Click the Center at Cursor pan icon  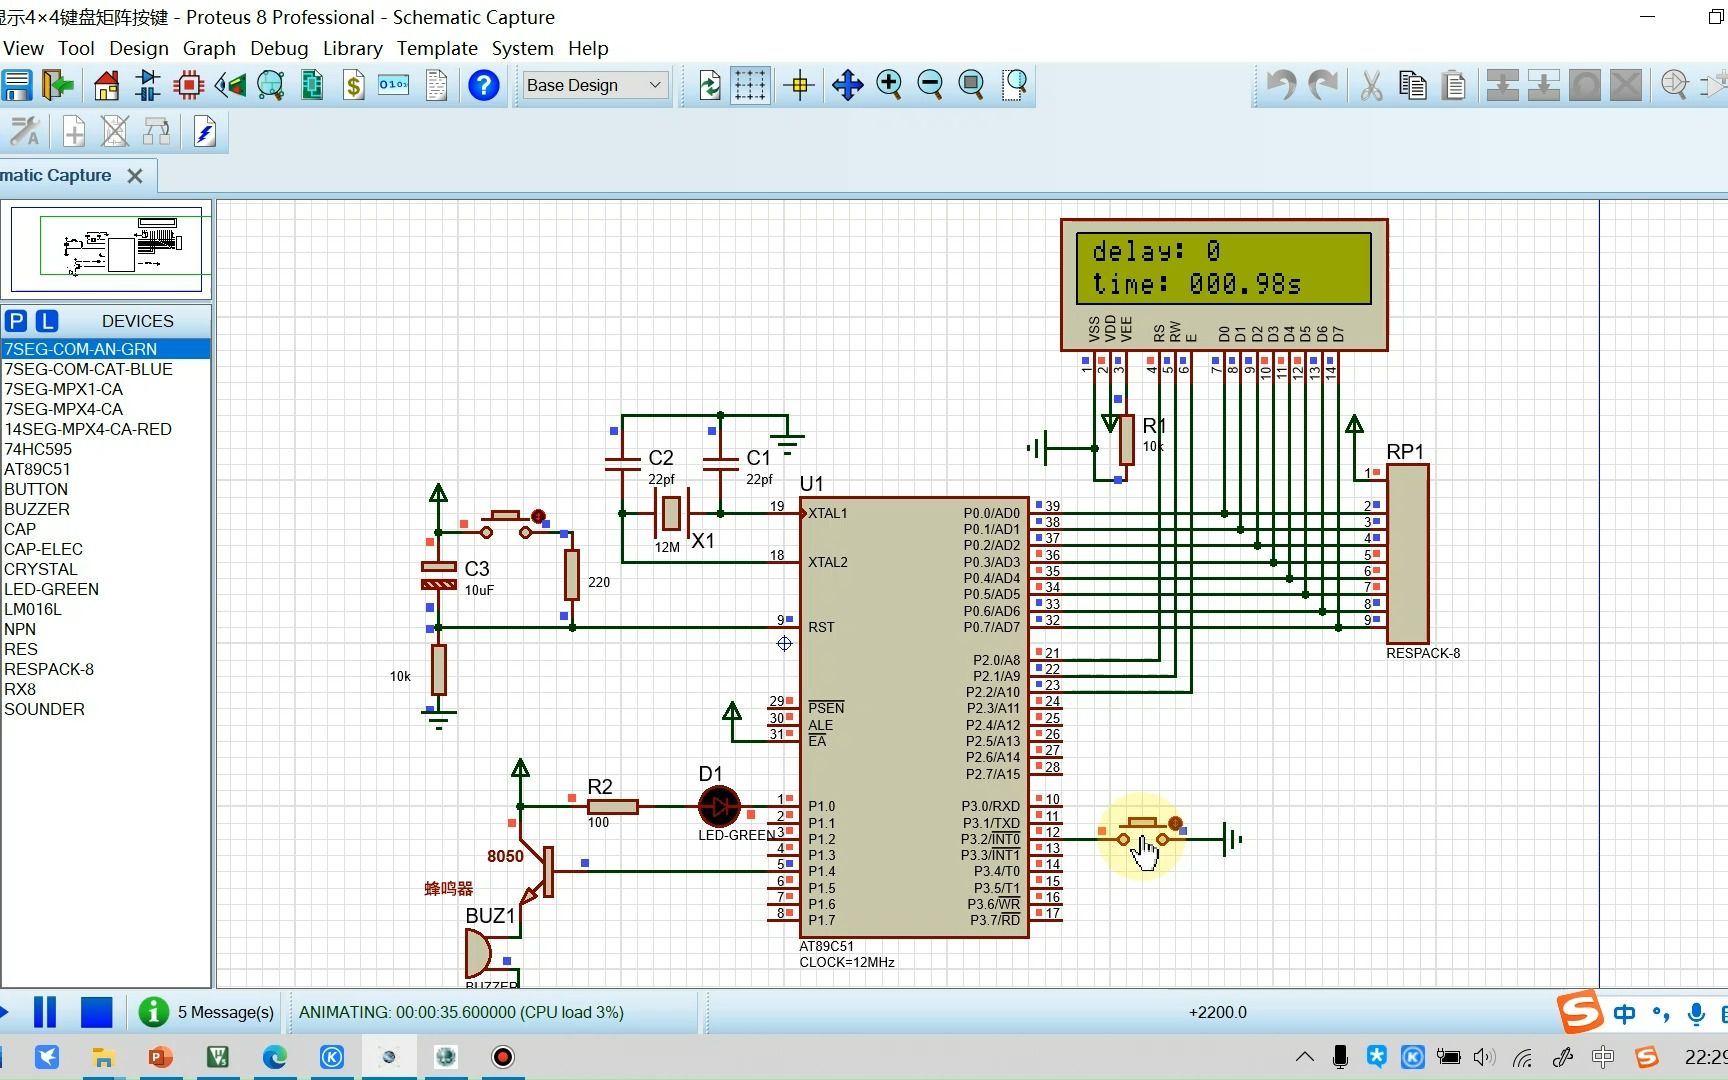[847, 85]
